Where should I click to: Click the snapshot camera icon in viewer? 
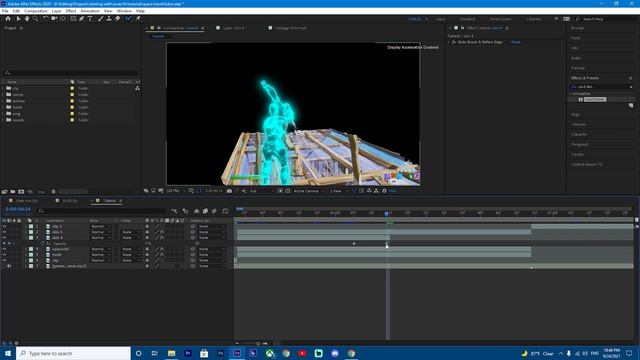[x=229, y=191]
